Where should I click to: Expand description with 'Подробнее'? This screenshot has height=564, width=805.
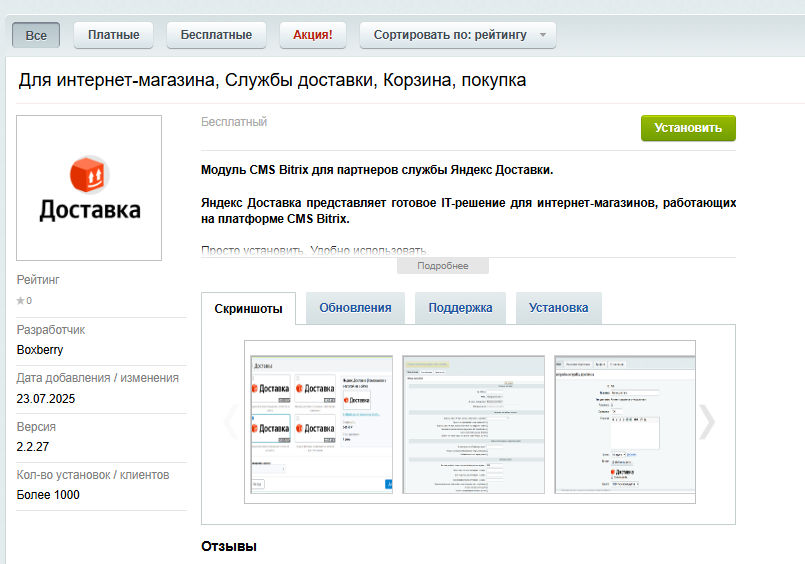click(x=443, y=266)
